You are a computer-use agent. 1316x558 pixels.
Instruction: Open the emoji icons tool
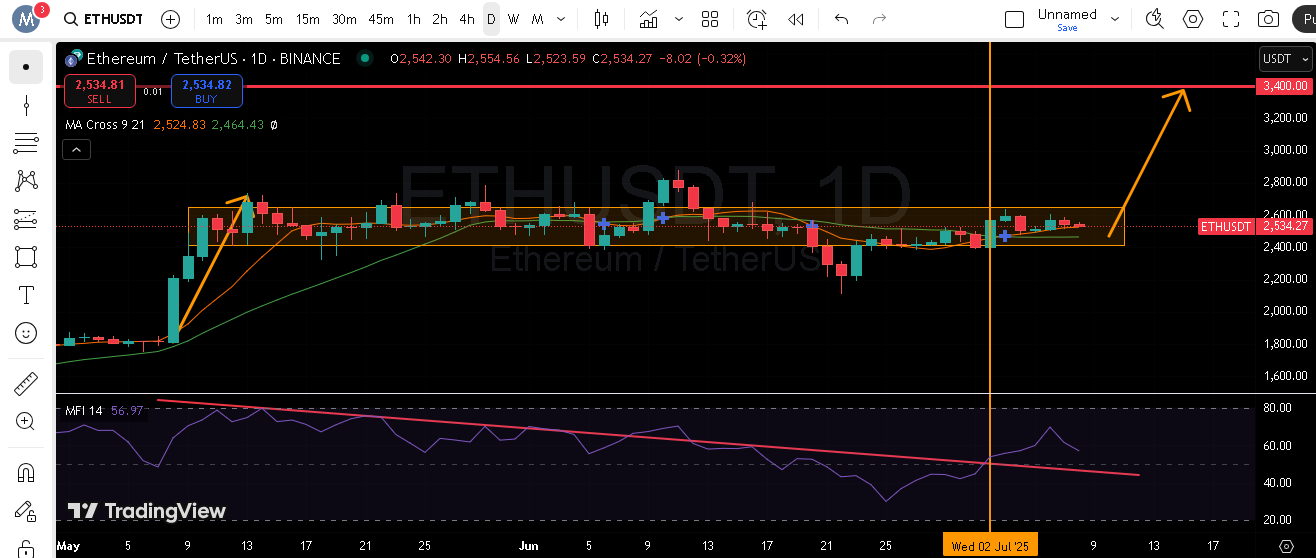tap(26, 333)
